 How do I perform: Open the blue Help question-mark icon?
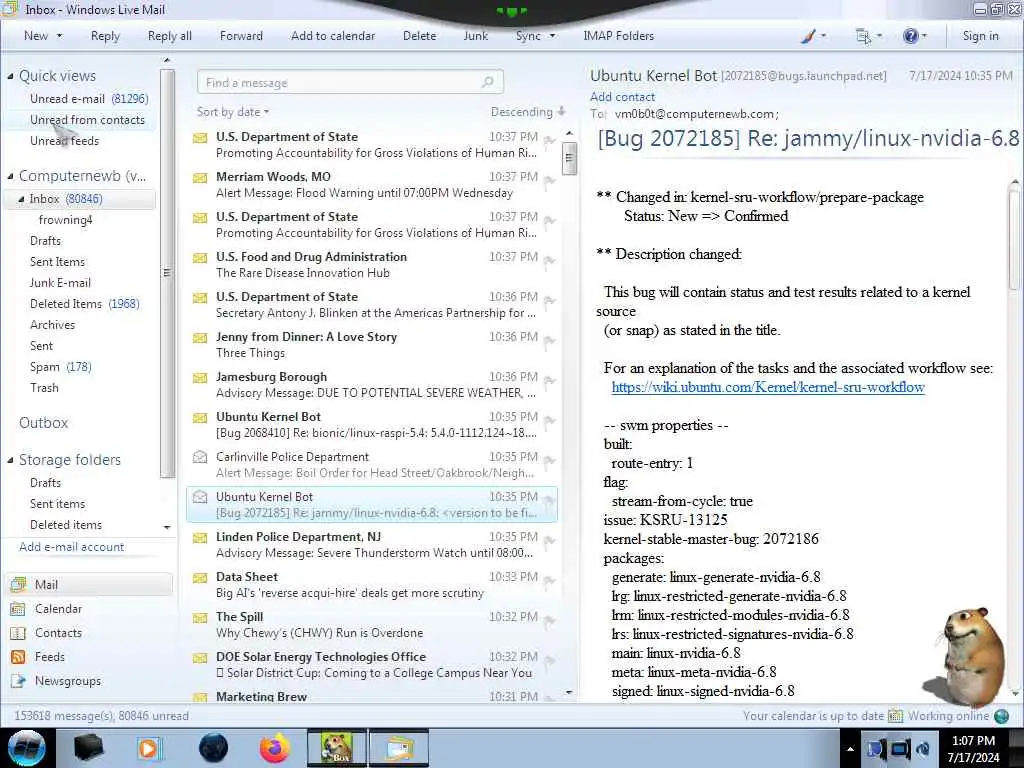tap(910, 36)
